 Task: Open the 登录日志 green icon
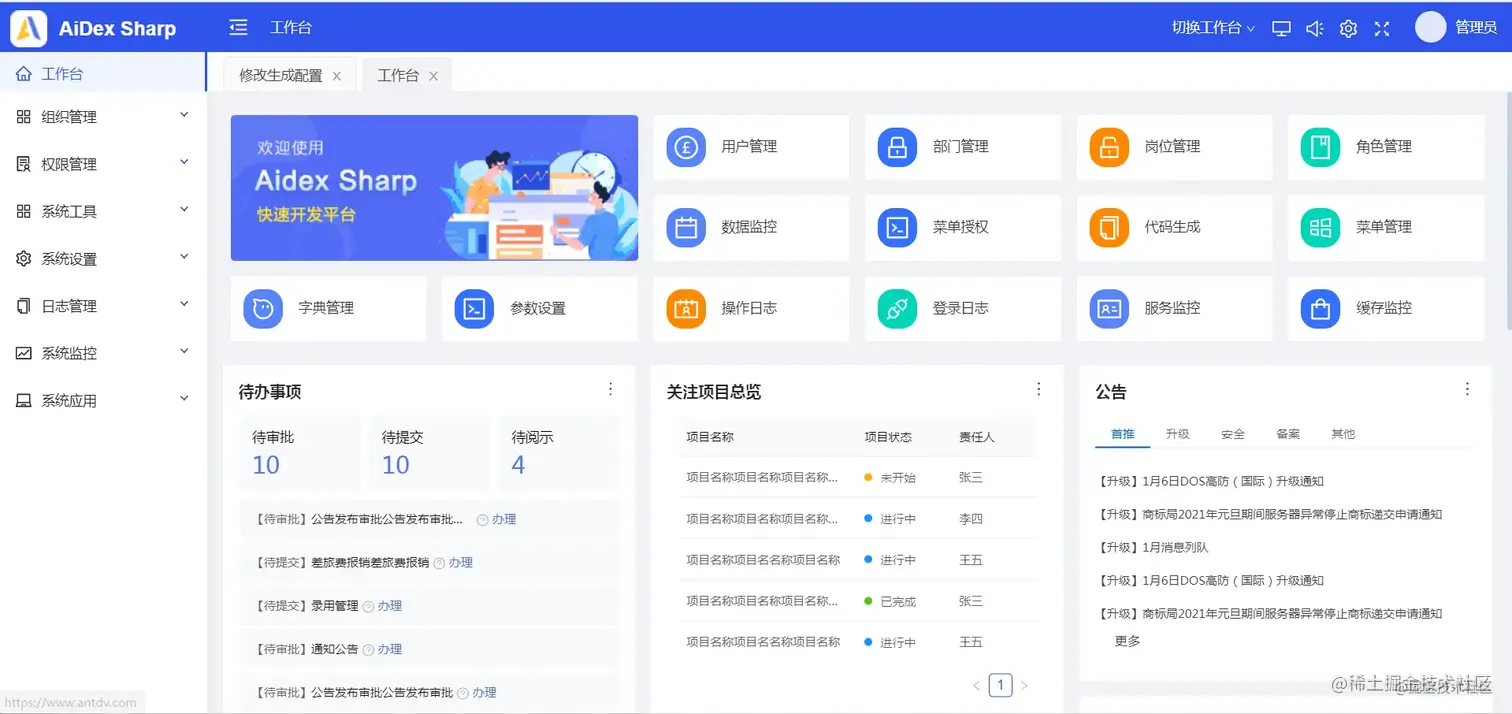pos(897,309)
